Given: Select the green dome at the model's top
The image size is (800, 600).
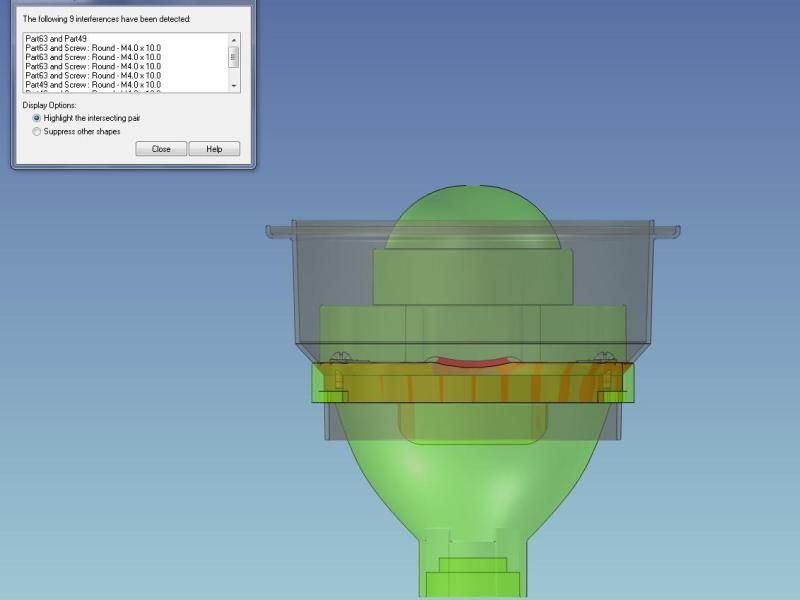Looking at the screenshot, I should coord(472,217).
